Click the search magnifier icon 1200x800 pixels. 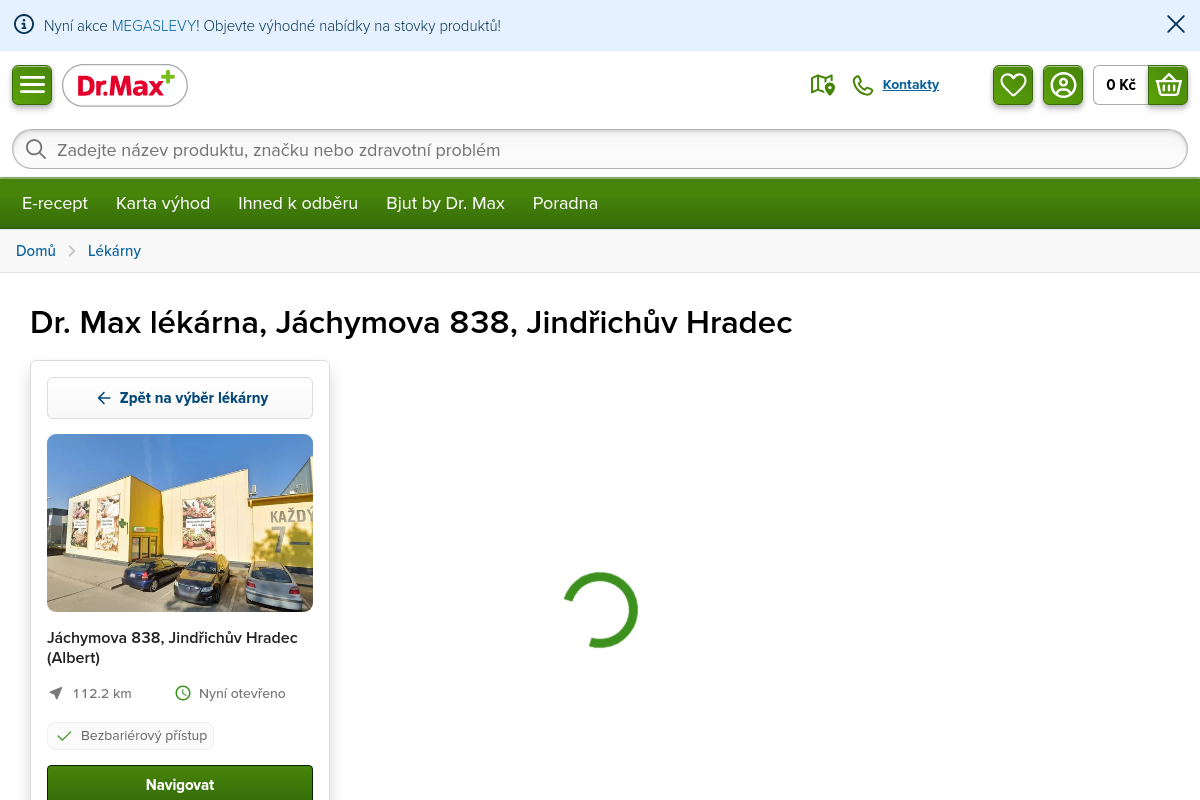click(x=36, y=150)
